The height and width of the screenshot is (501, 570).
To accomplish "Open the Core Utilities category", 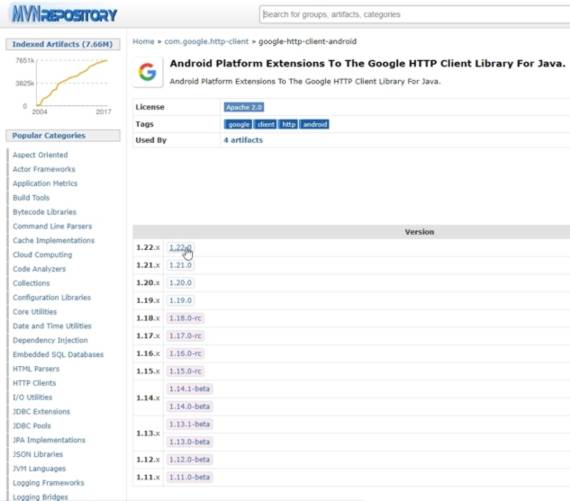I will 35,312.
